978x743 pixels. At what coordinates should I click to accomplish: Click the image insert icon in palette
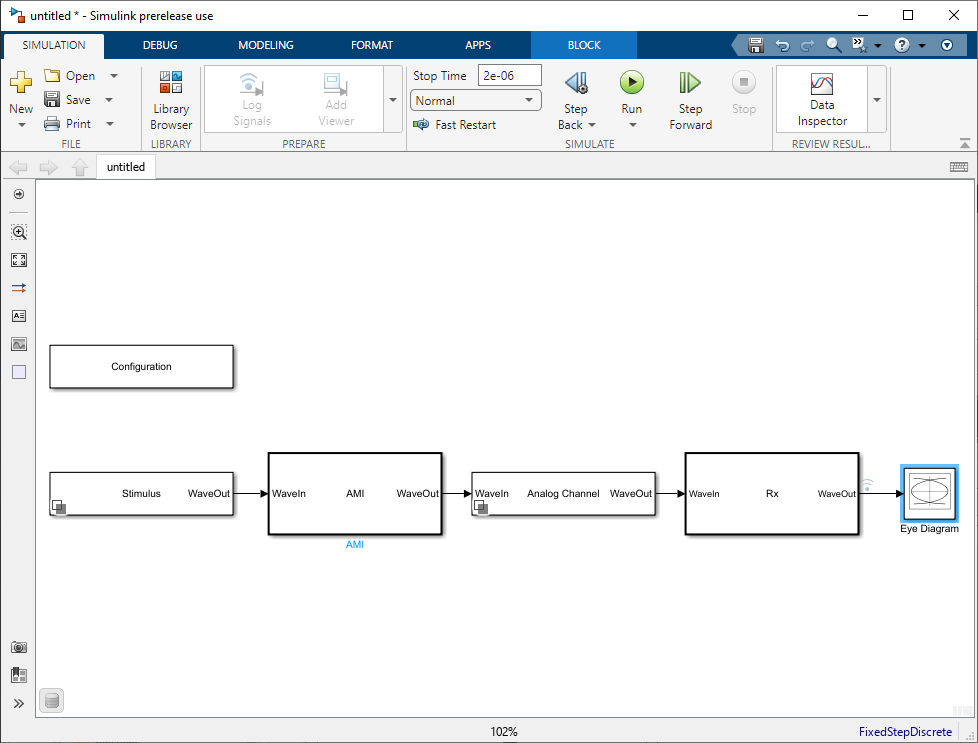coord(19,344)
